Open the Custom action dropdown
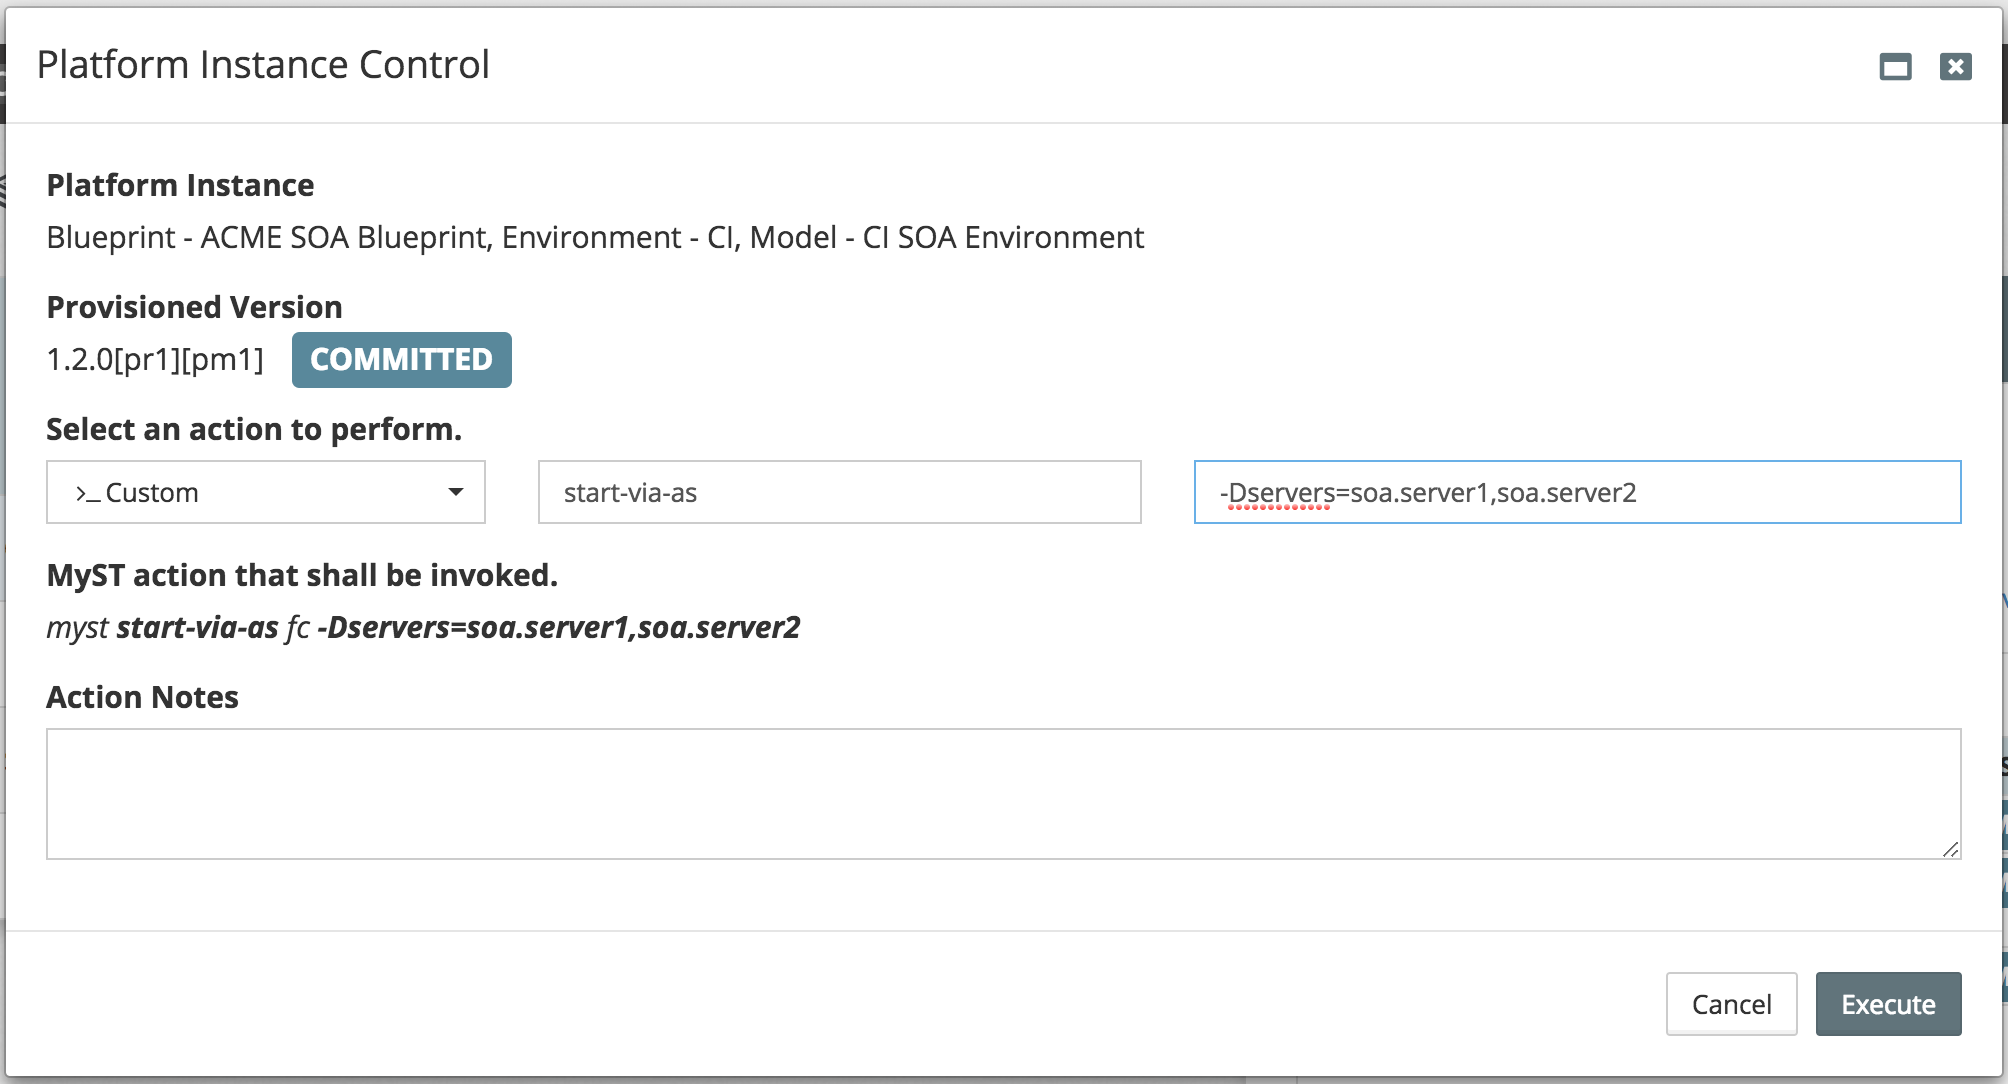 266,492
